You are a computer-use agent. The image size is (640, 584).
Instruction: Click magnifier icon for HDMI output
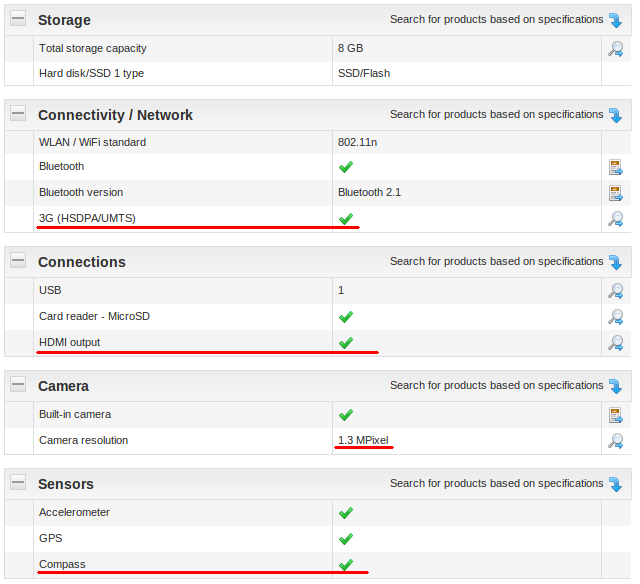coord(616,343)
